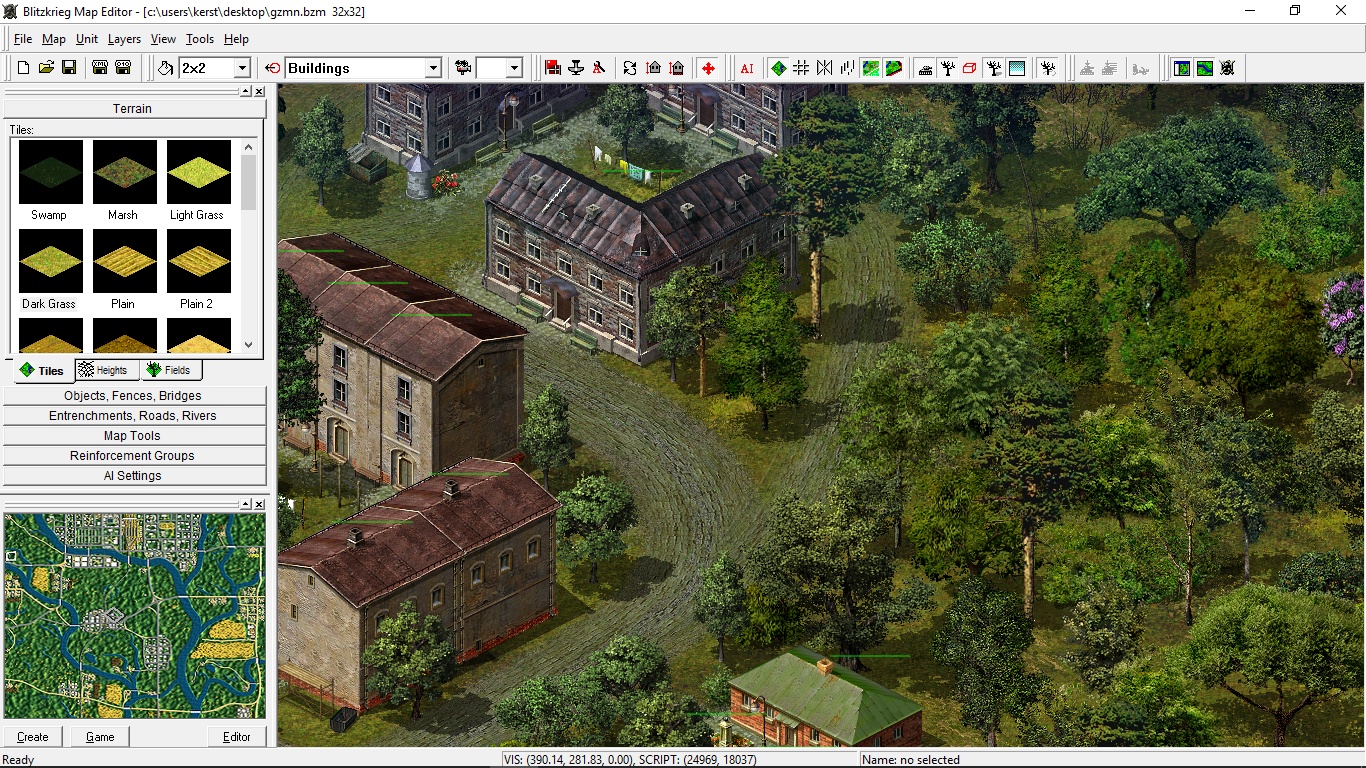The image size is (1366, 768).
Task: Click the Game button
Action: point(100,737)
